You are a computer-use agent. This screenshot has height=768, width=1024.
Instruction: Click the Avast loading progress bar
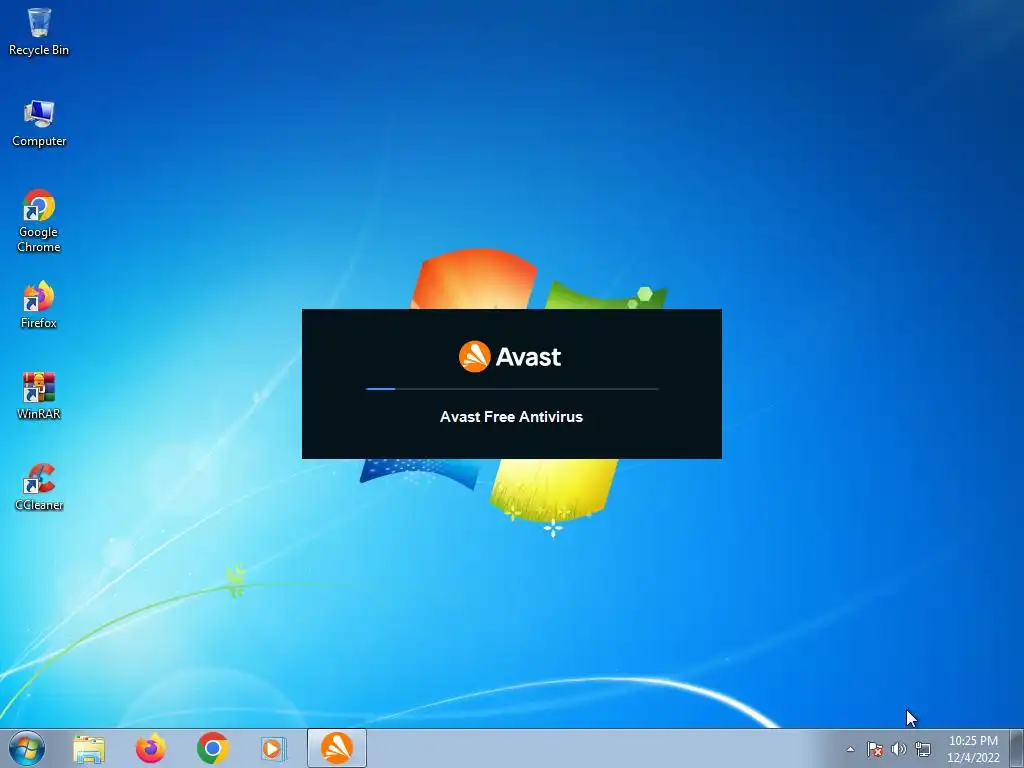(x=512, y=389)
